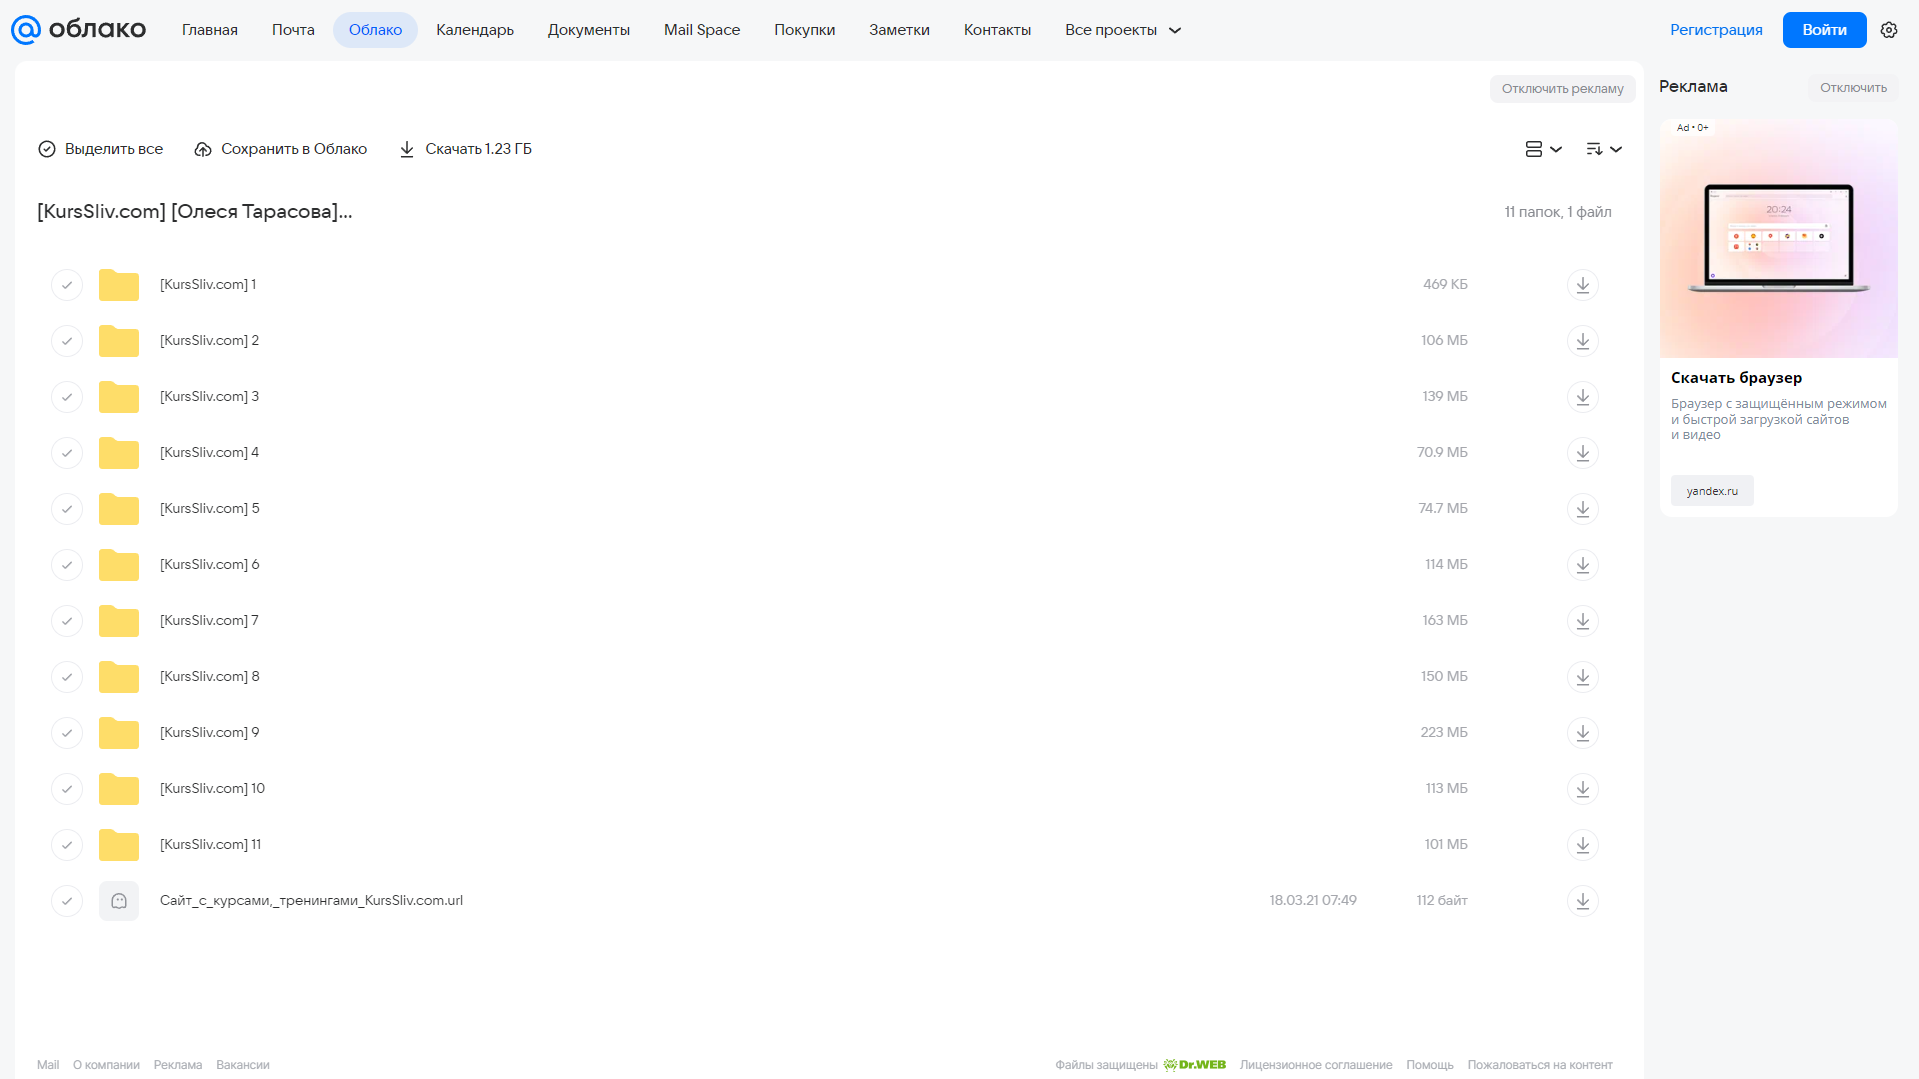1919x1079 pixels.
Task: Click download icon for [KursSliv.com] 5
Action: pos(1582,509)
